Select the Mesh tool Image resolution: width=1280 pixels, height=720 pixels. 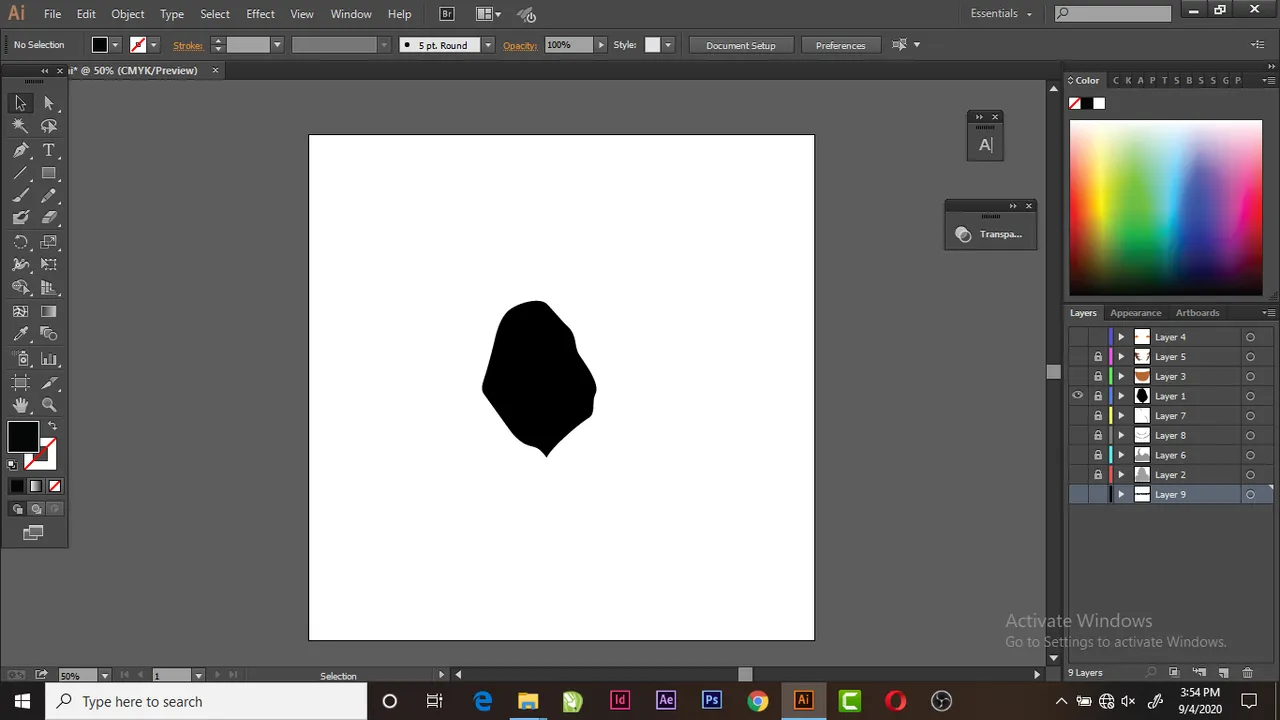[x=20, y=311]
